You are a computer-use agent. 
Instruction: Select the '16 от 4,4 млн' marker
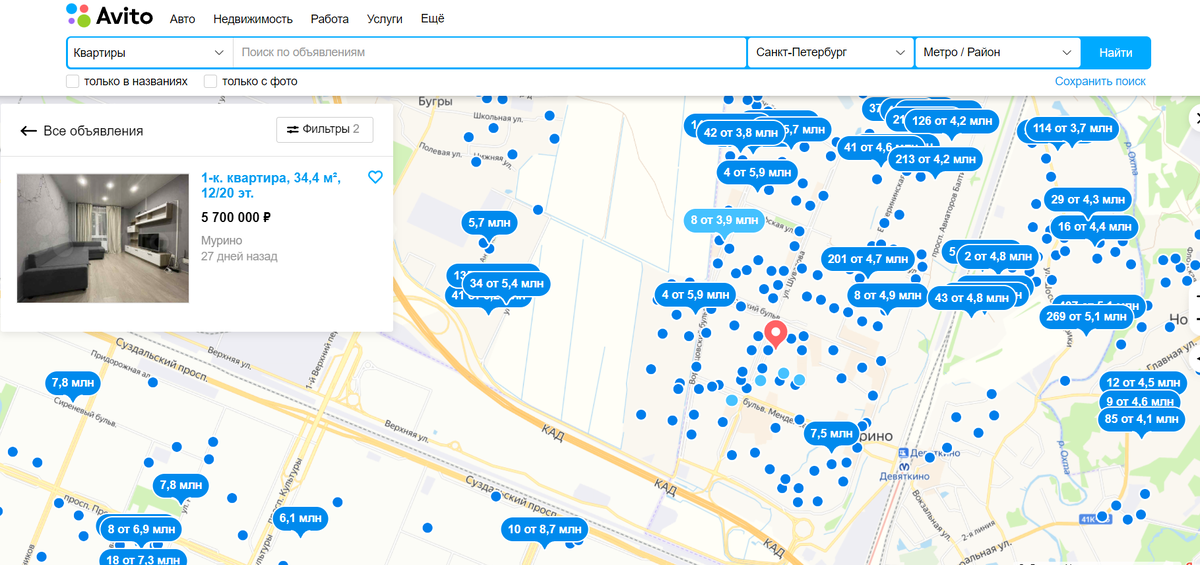pyautogui.click(x=1094, y=227)
